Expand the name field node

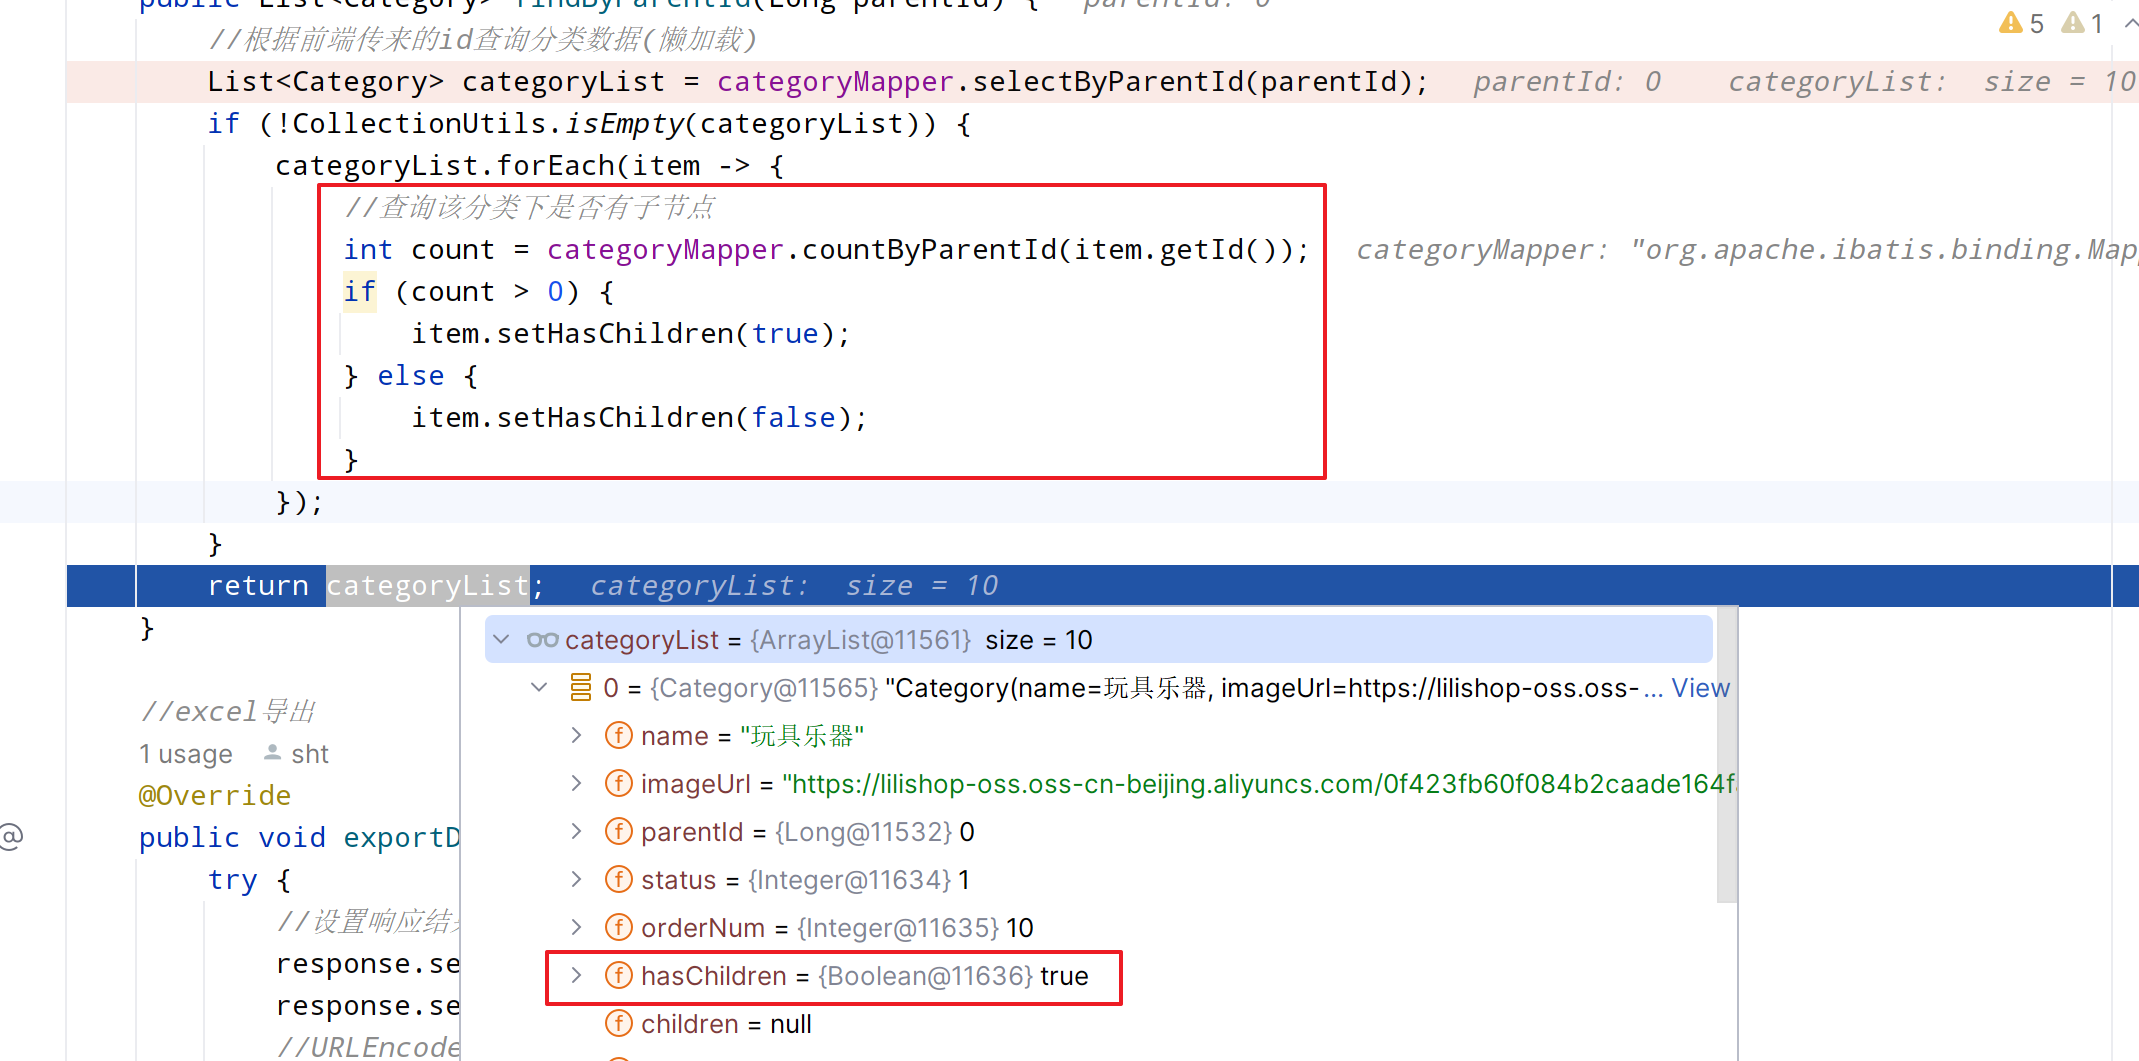point(577,736)
